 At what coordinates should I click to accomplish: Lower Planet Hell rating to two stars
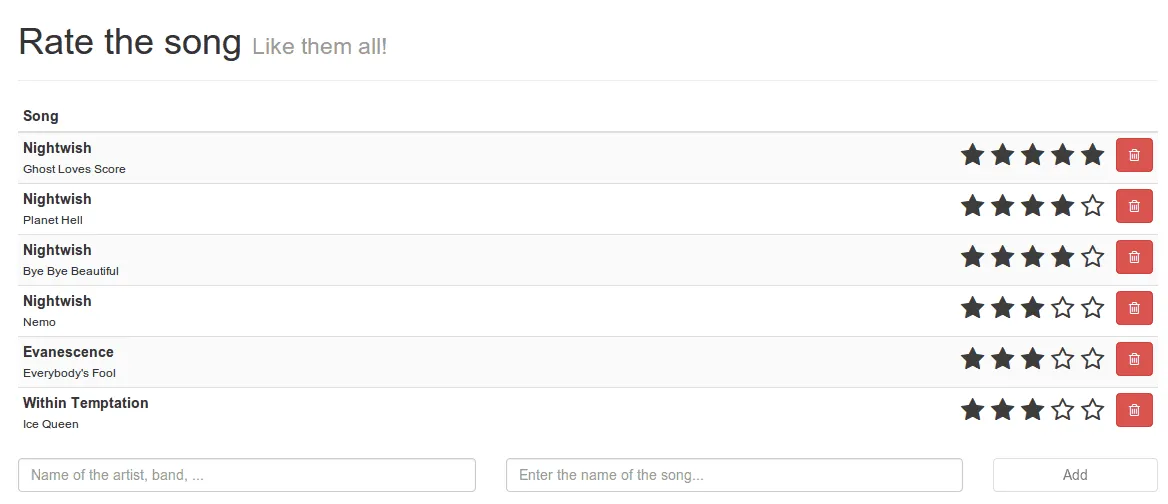pos(1002,206)
